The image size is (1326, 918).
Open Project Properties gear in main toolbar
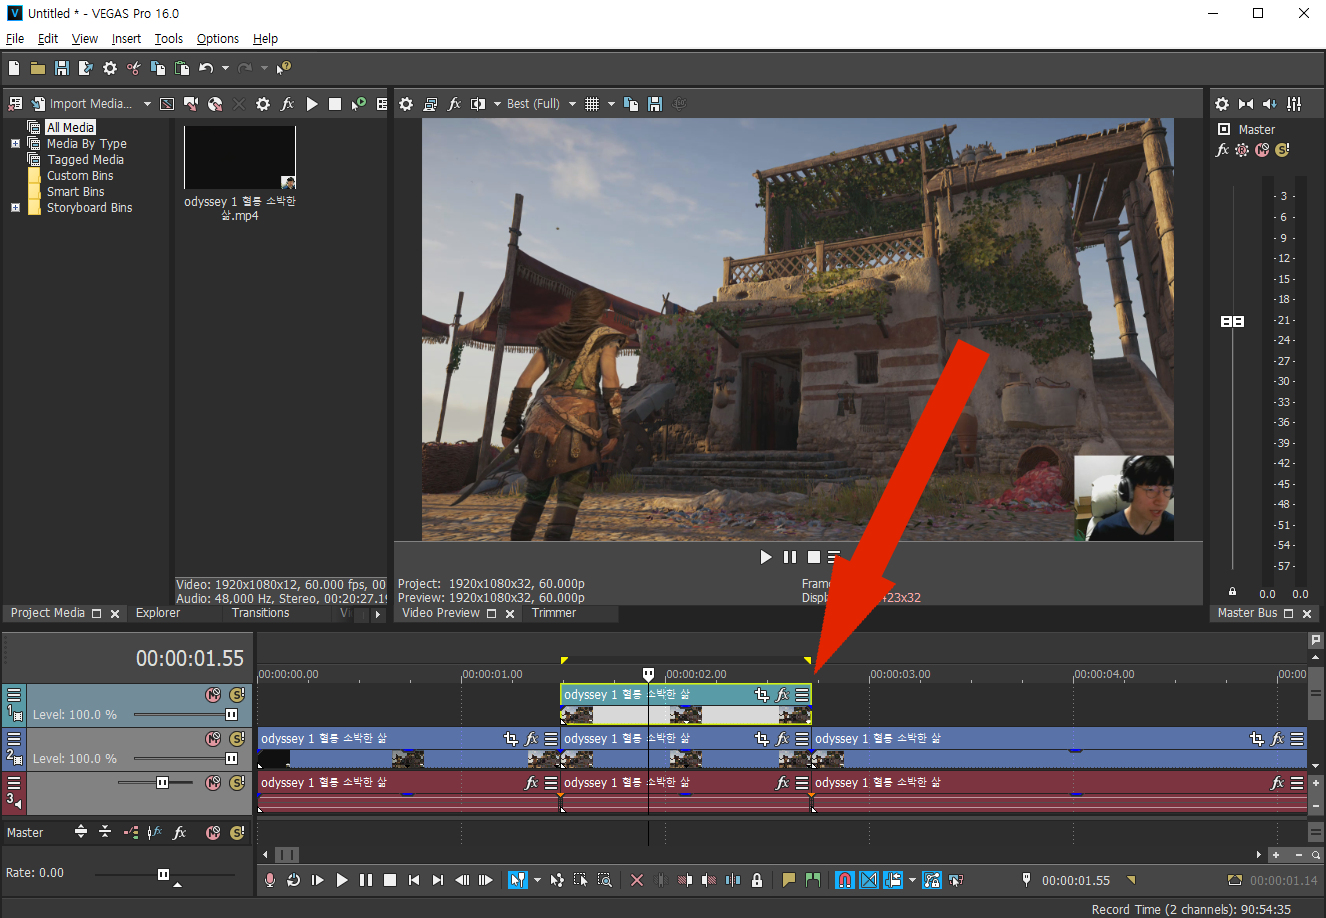tap(110, 68)
